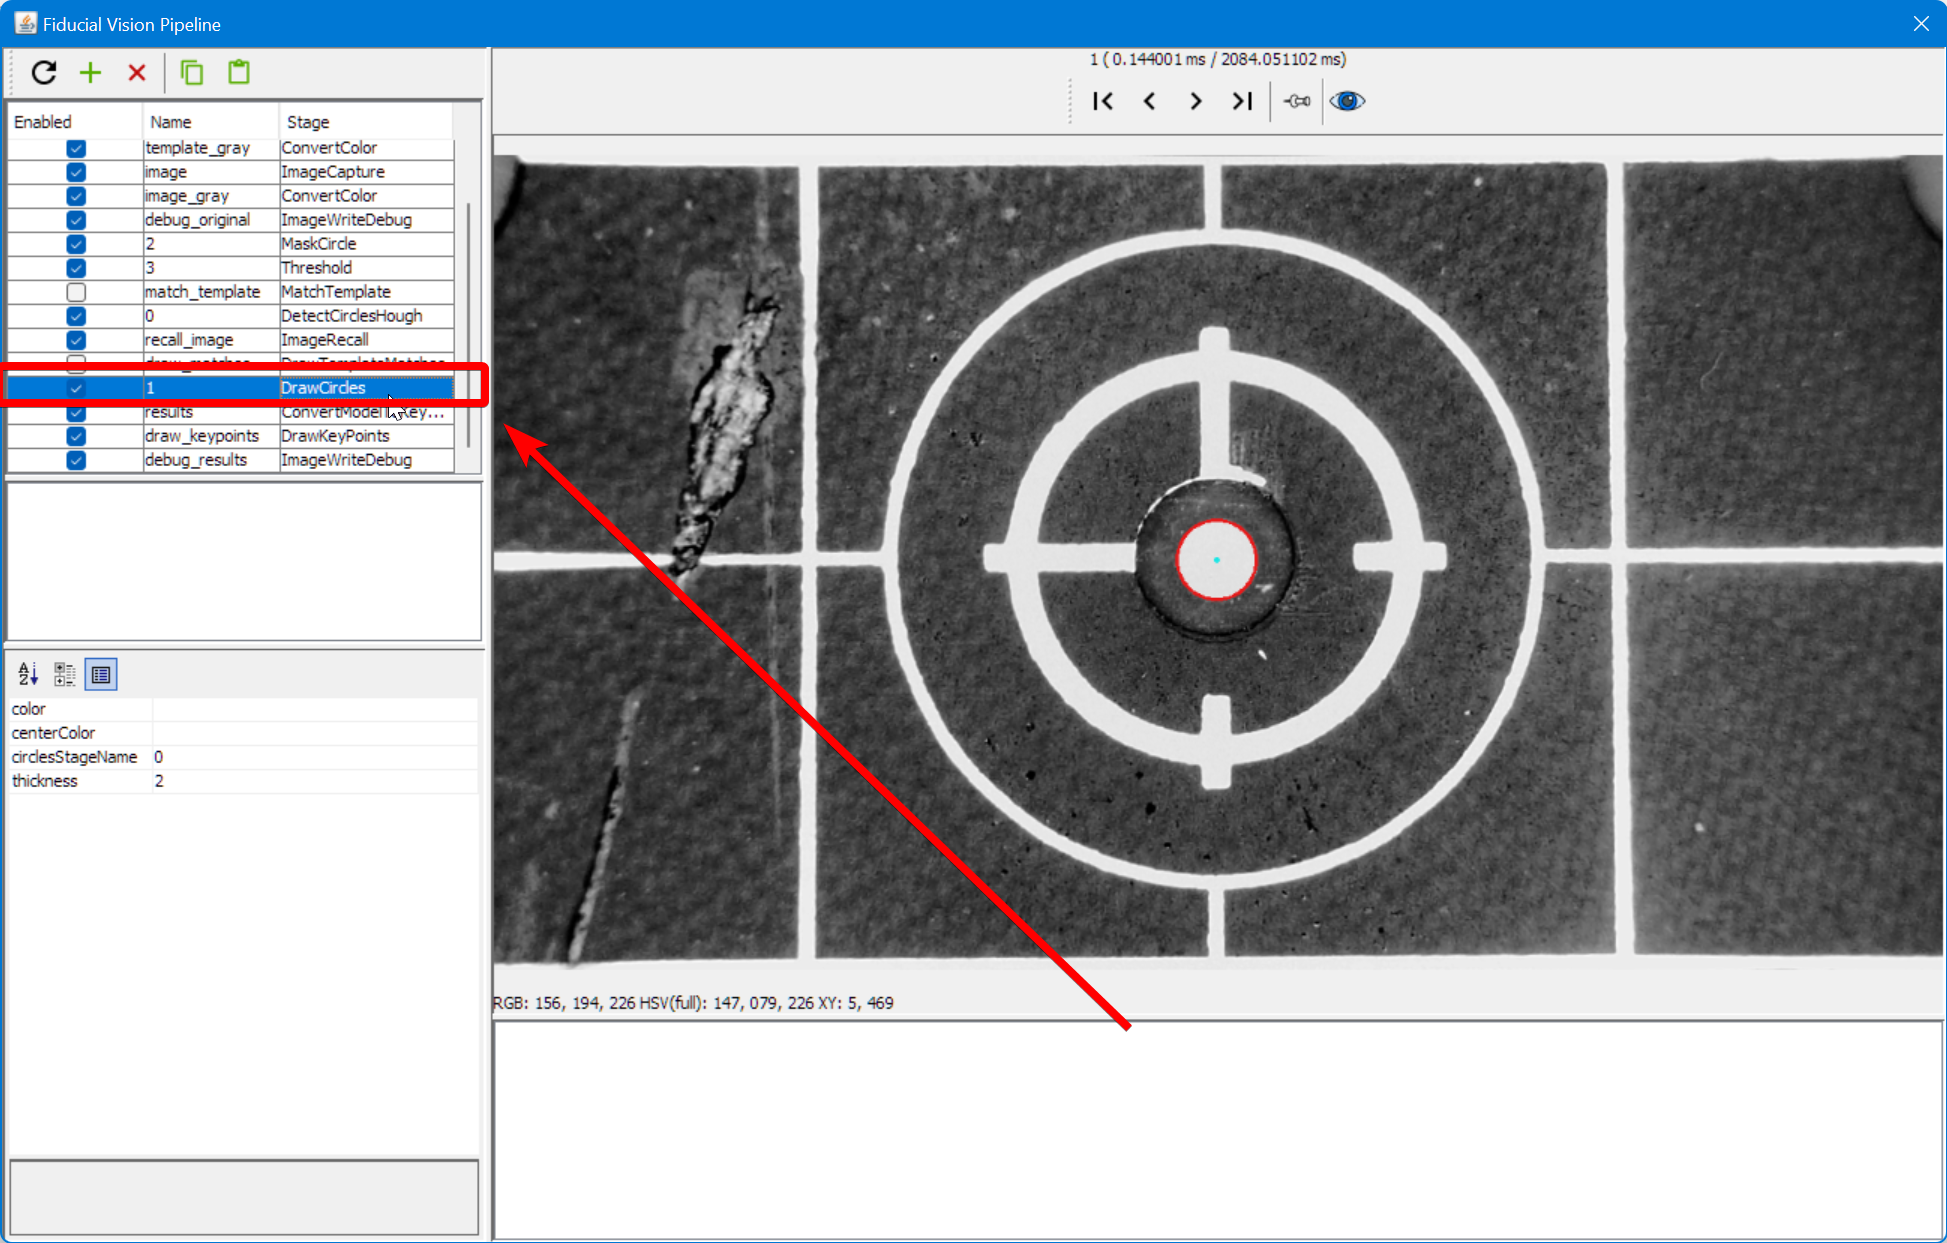This screenshot has width=1947, height=1243.
Task: Jump to first stage result
Action: pos(1103,101)
